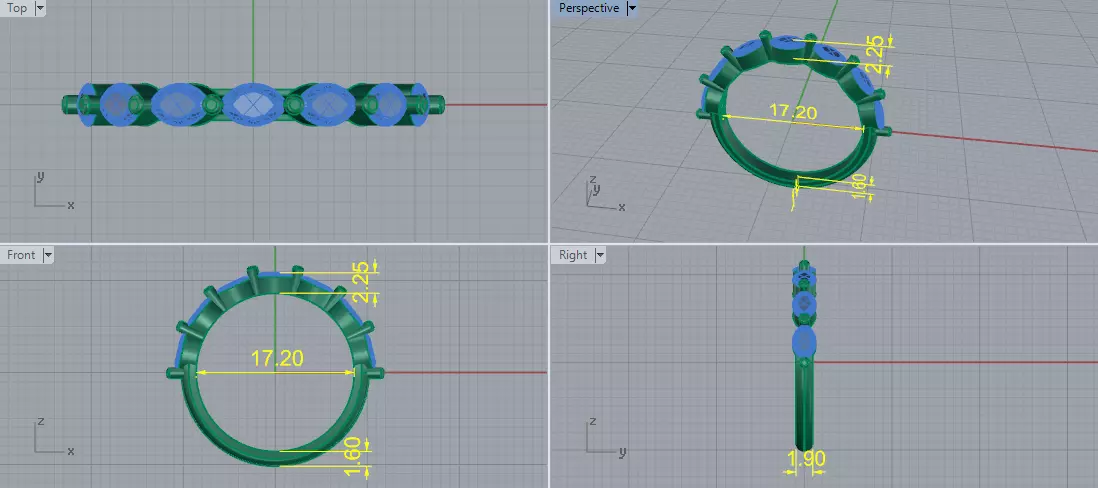
Task: Activate the Front viewport title label
Action: coord(21,255)
